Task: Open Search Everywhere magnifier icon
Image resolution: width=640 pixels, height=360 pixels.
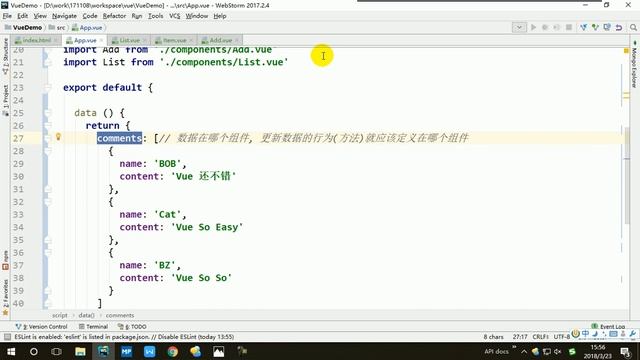Action: pos(633,27)
